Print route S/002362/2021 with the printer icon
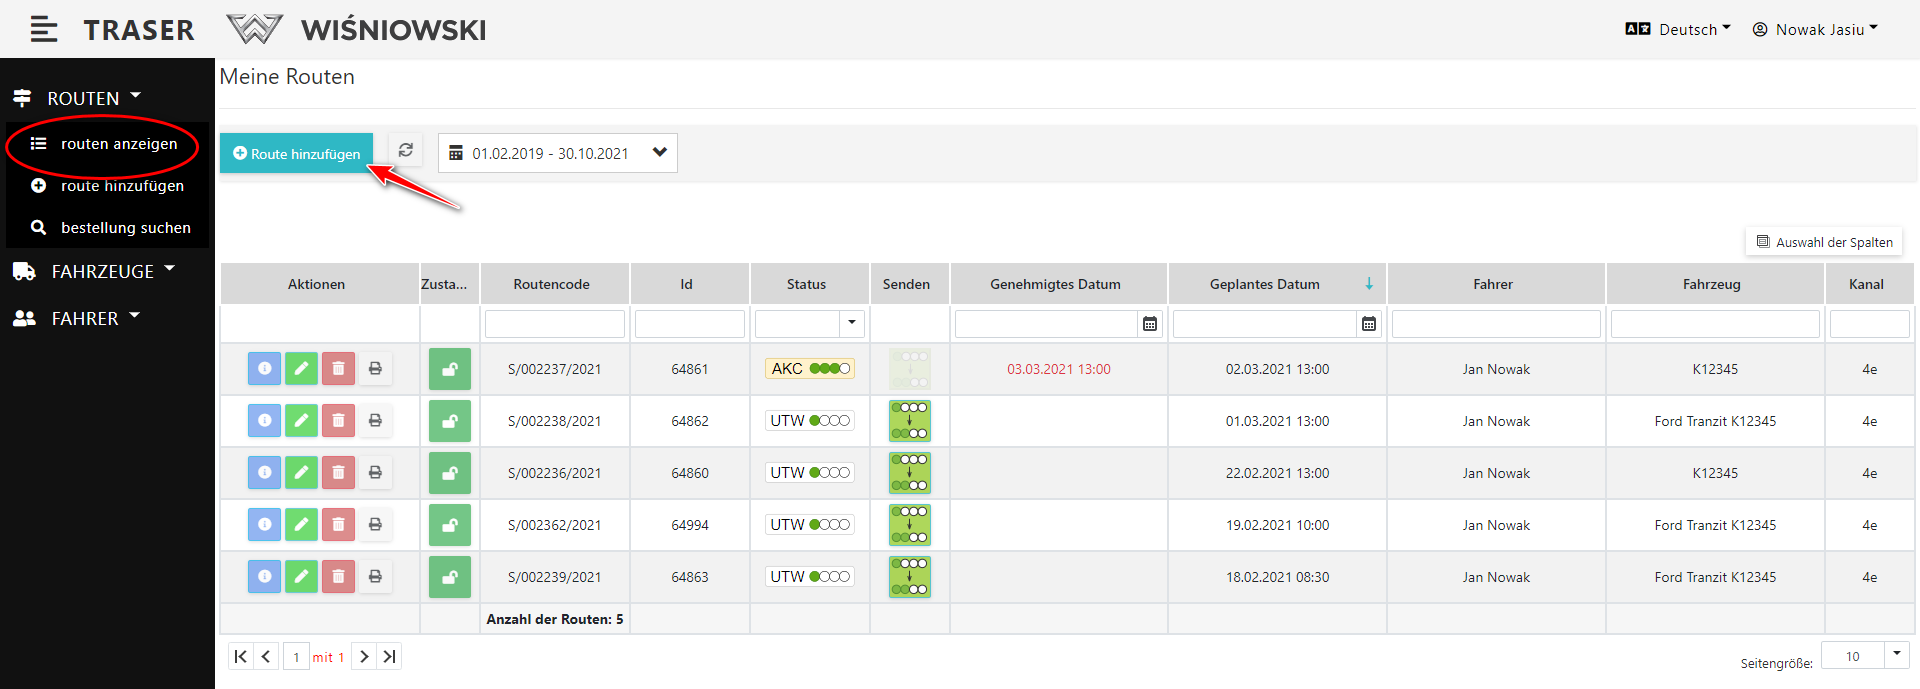 click(375, 525)
